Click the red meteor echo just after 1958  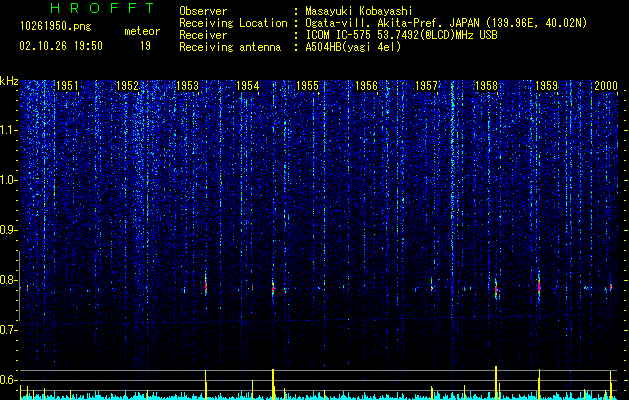496,290
